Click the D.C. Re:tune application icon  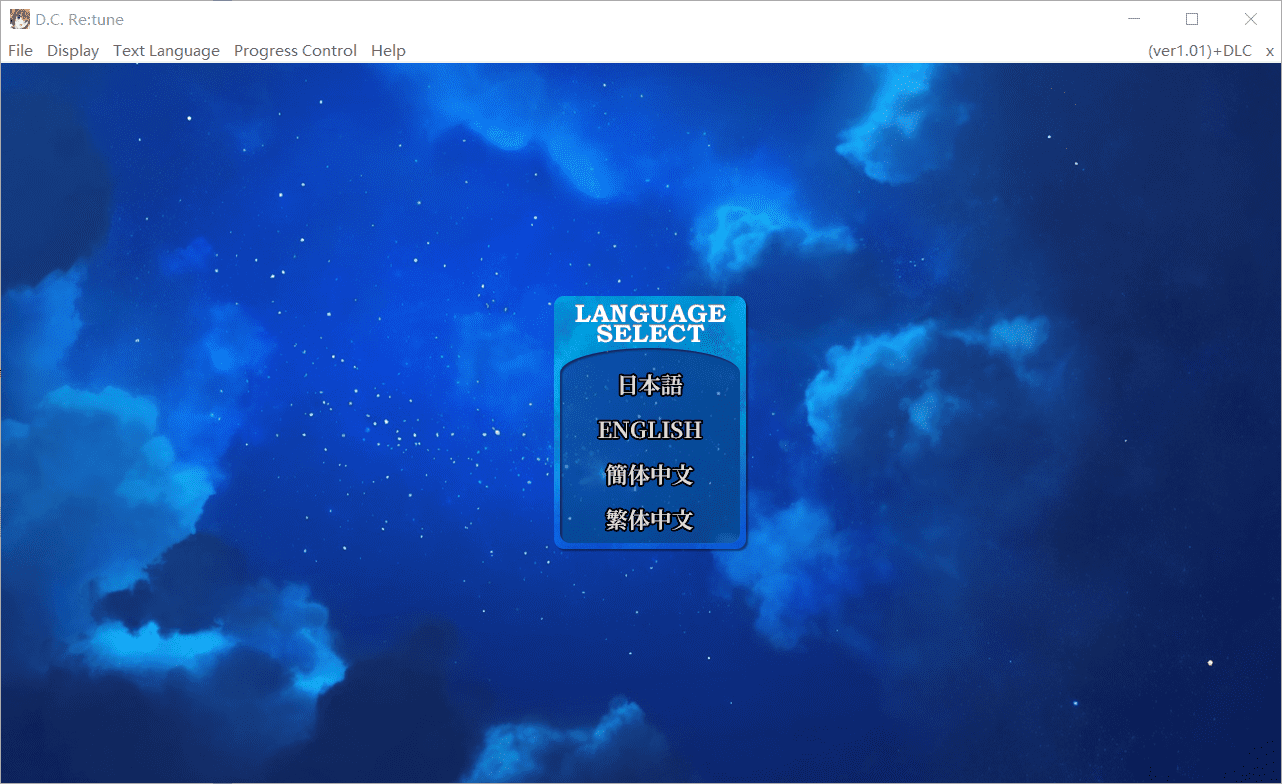click(x=19, y=18)
